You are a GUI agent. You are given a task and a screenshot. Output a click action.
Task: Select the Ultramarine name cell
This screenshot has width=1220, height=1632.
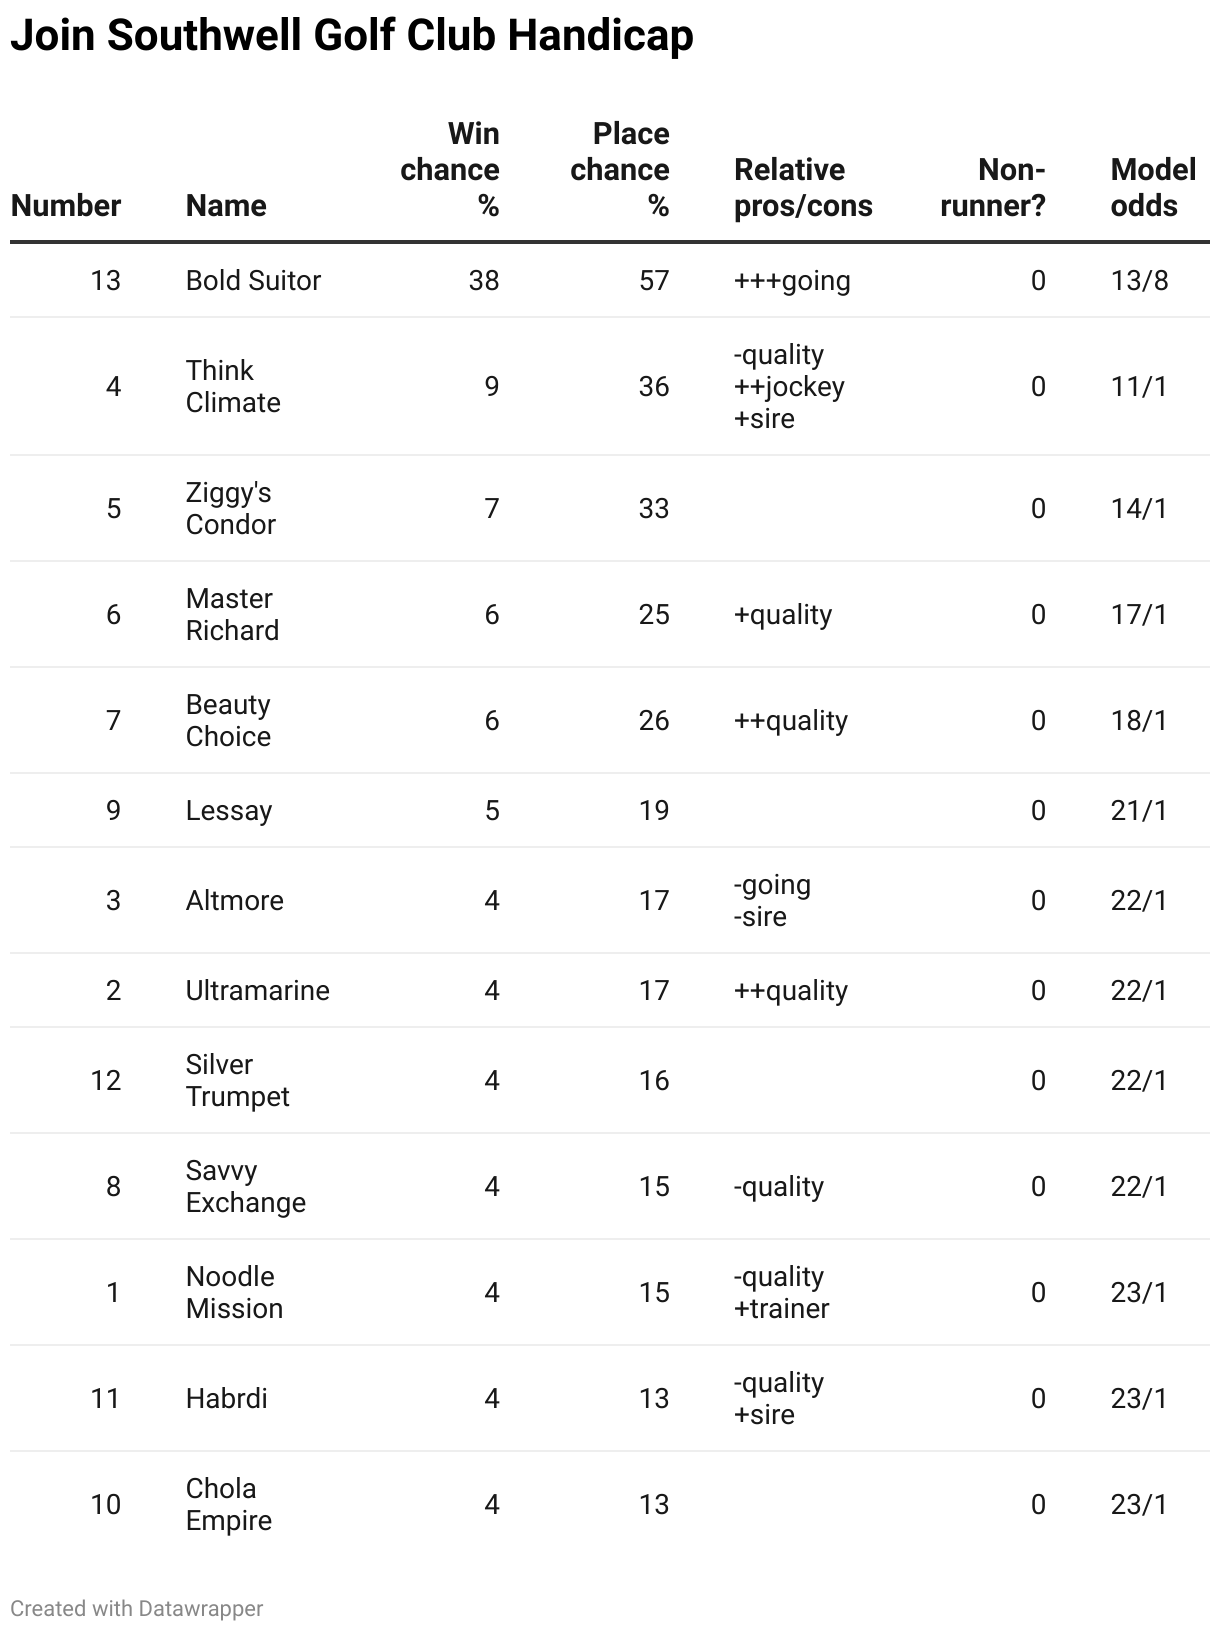[258, 990]
